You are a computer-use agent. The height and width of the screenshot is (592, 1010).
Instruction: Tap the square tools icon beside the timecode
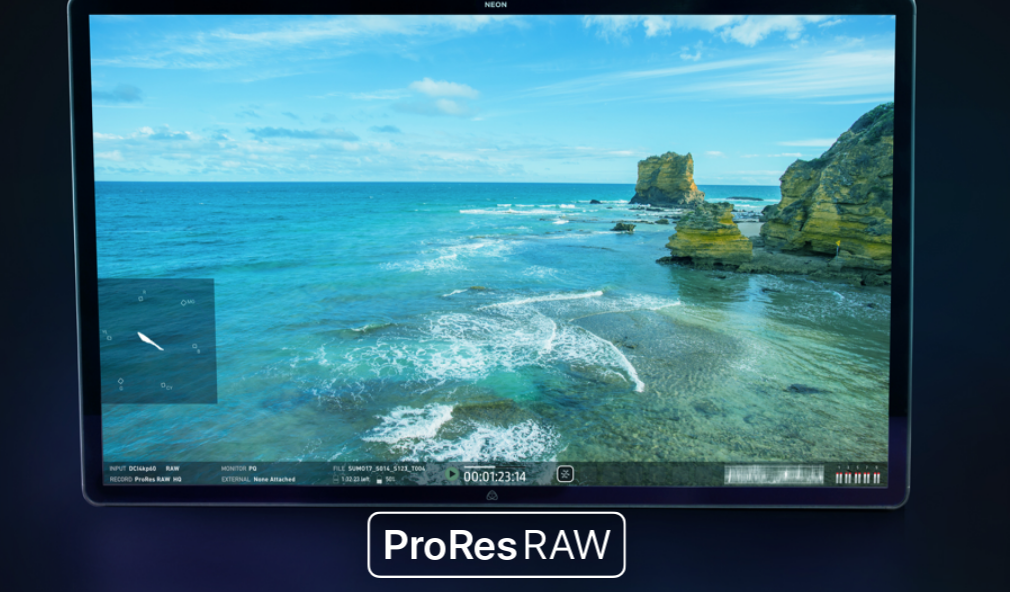pyautogui.click(x=565, y=475)
